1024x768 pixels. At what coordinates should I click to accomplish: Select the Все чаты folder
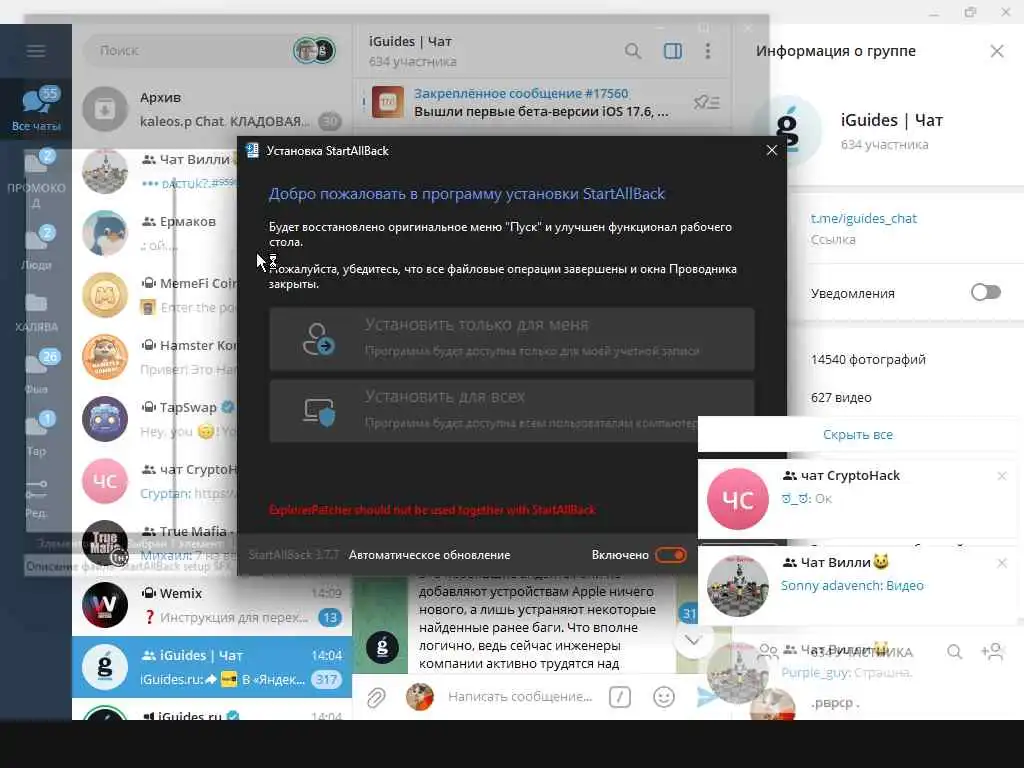click(x=36, y=108)
